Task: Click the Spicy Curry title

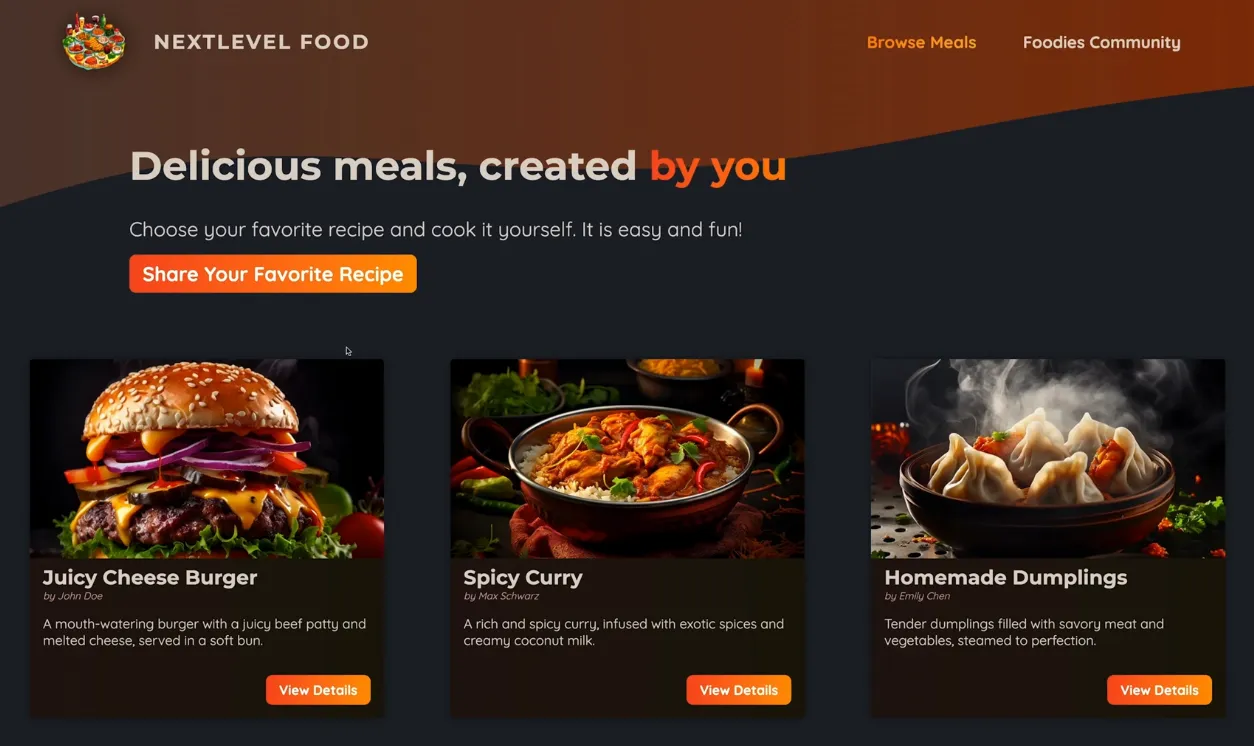Action: coord(523,577)
